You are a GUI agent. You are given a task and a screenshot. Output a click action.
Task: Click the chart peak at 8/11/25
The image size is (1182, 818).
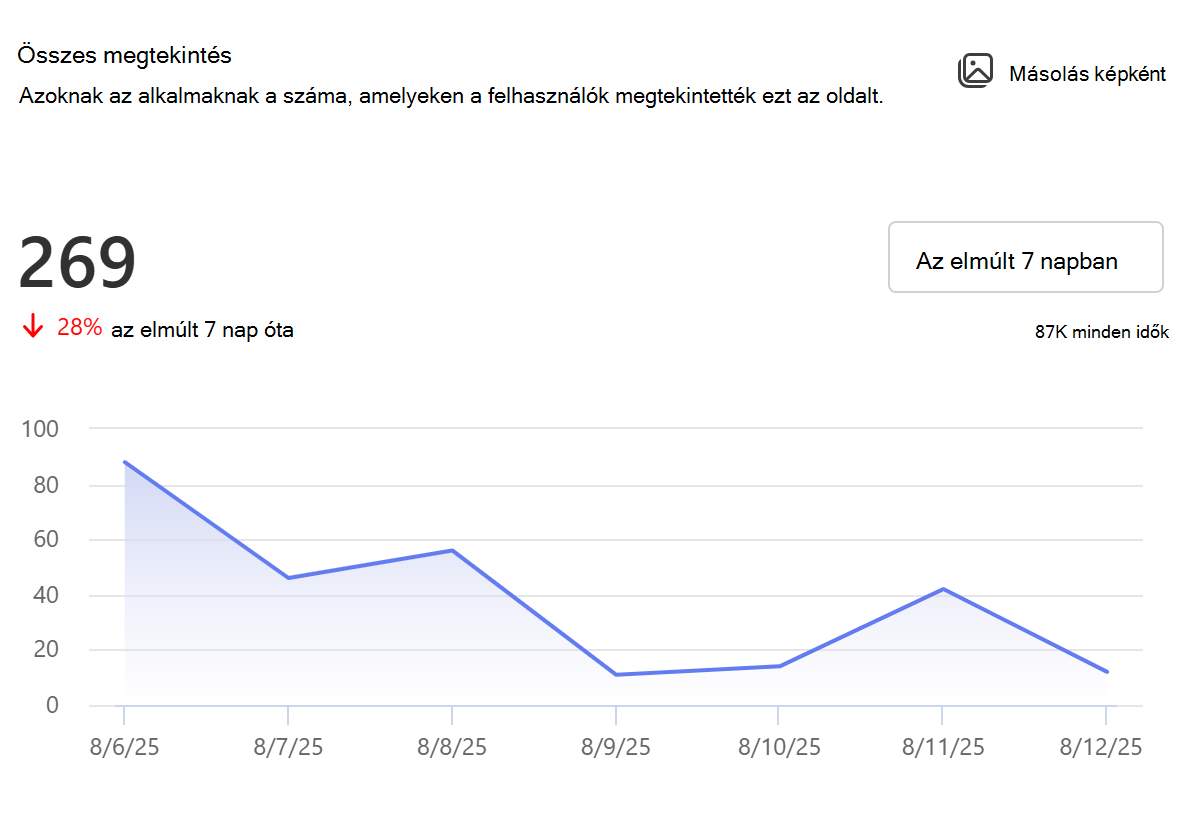943,589
